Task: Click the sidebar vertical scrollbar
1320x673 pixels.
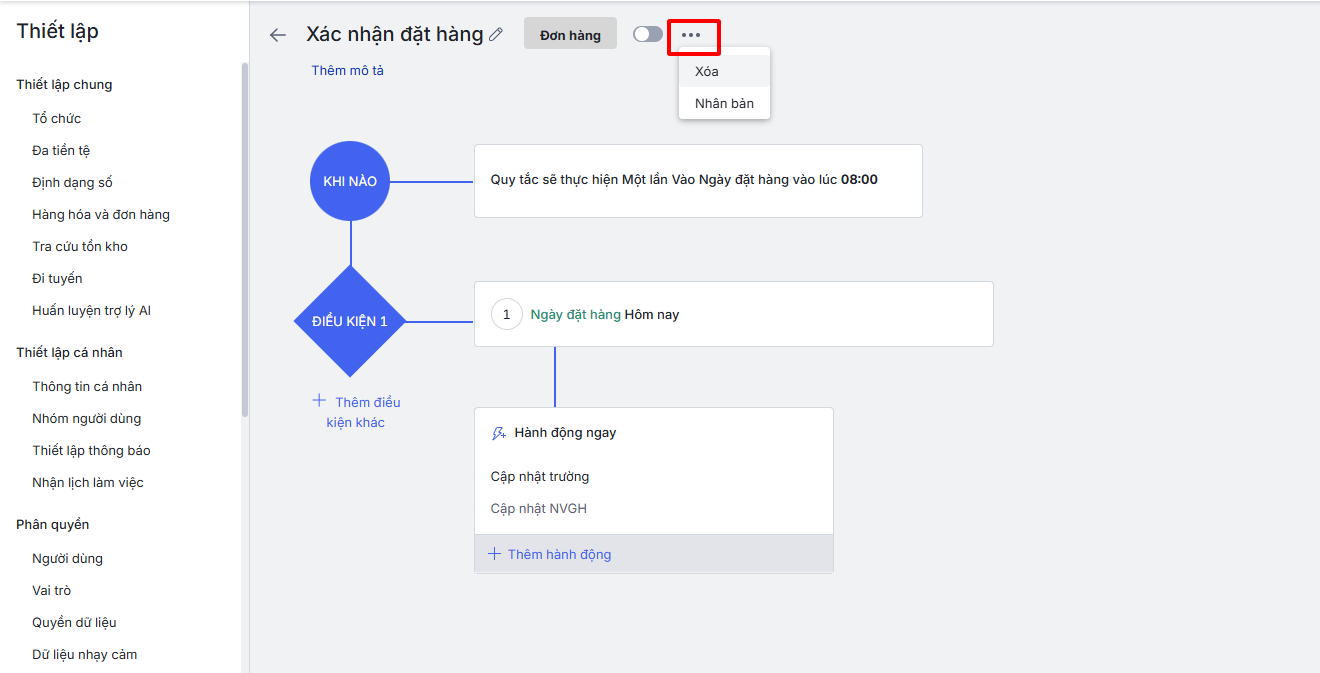Action: pos(245,240)
